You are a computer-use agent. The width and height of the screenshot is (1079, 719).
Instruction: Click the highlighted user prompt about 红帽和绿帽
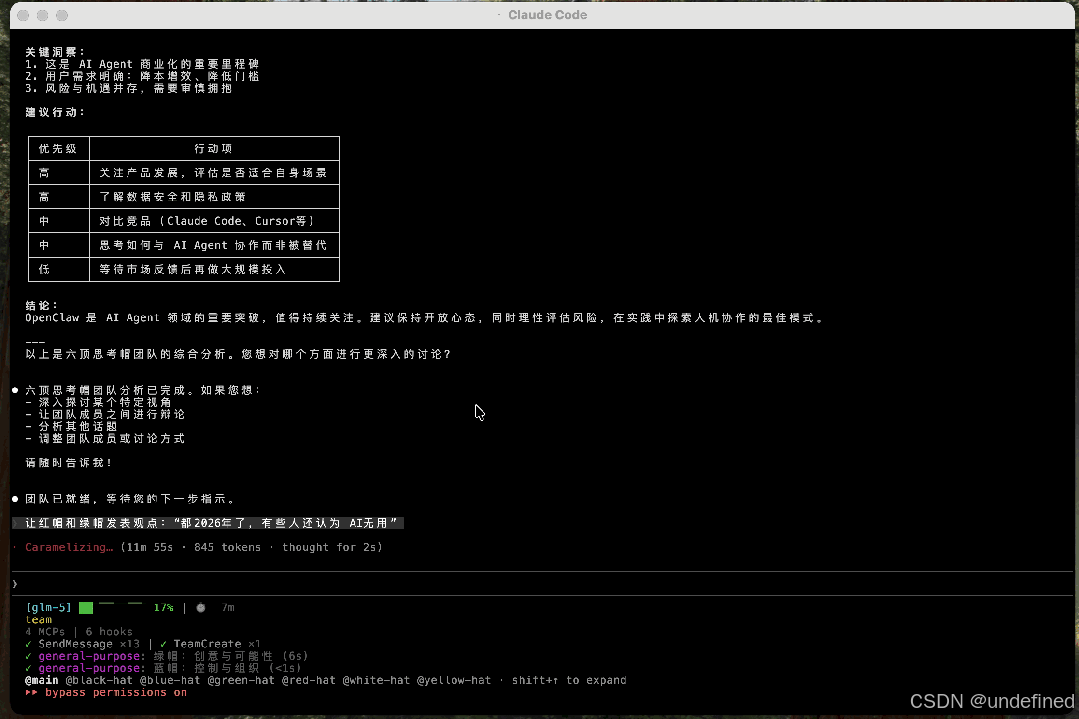tap(211, 523)
